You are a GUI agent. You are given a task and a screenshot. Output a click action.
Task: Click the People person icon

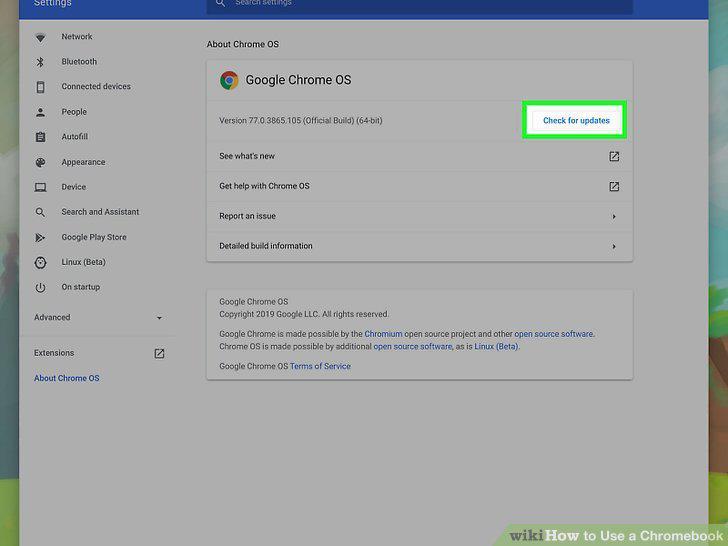coord(40,112)
